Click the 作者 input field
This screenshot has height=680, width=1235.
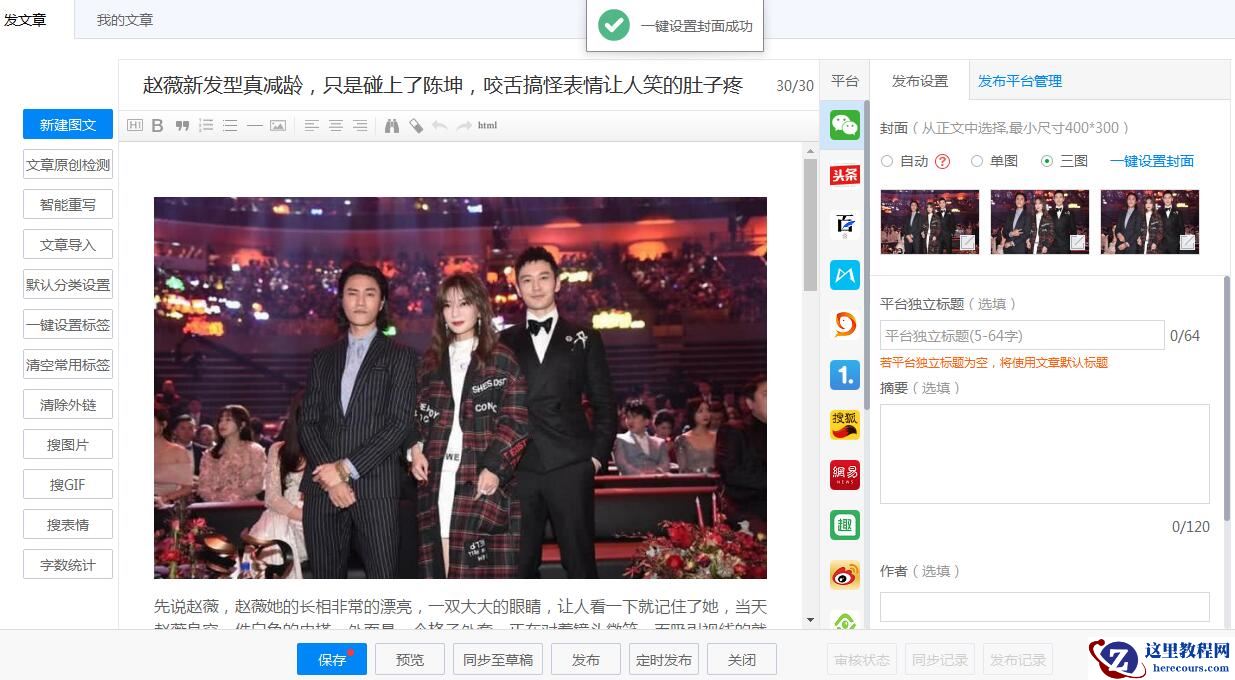tap(1045, 607)
